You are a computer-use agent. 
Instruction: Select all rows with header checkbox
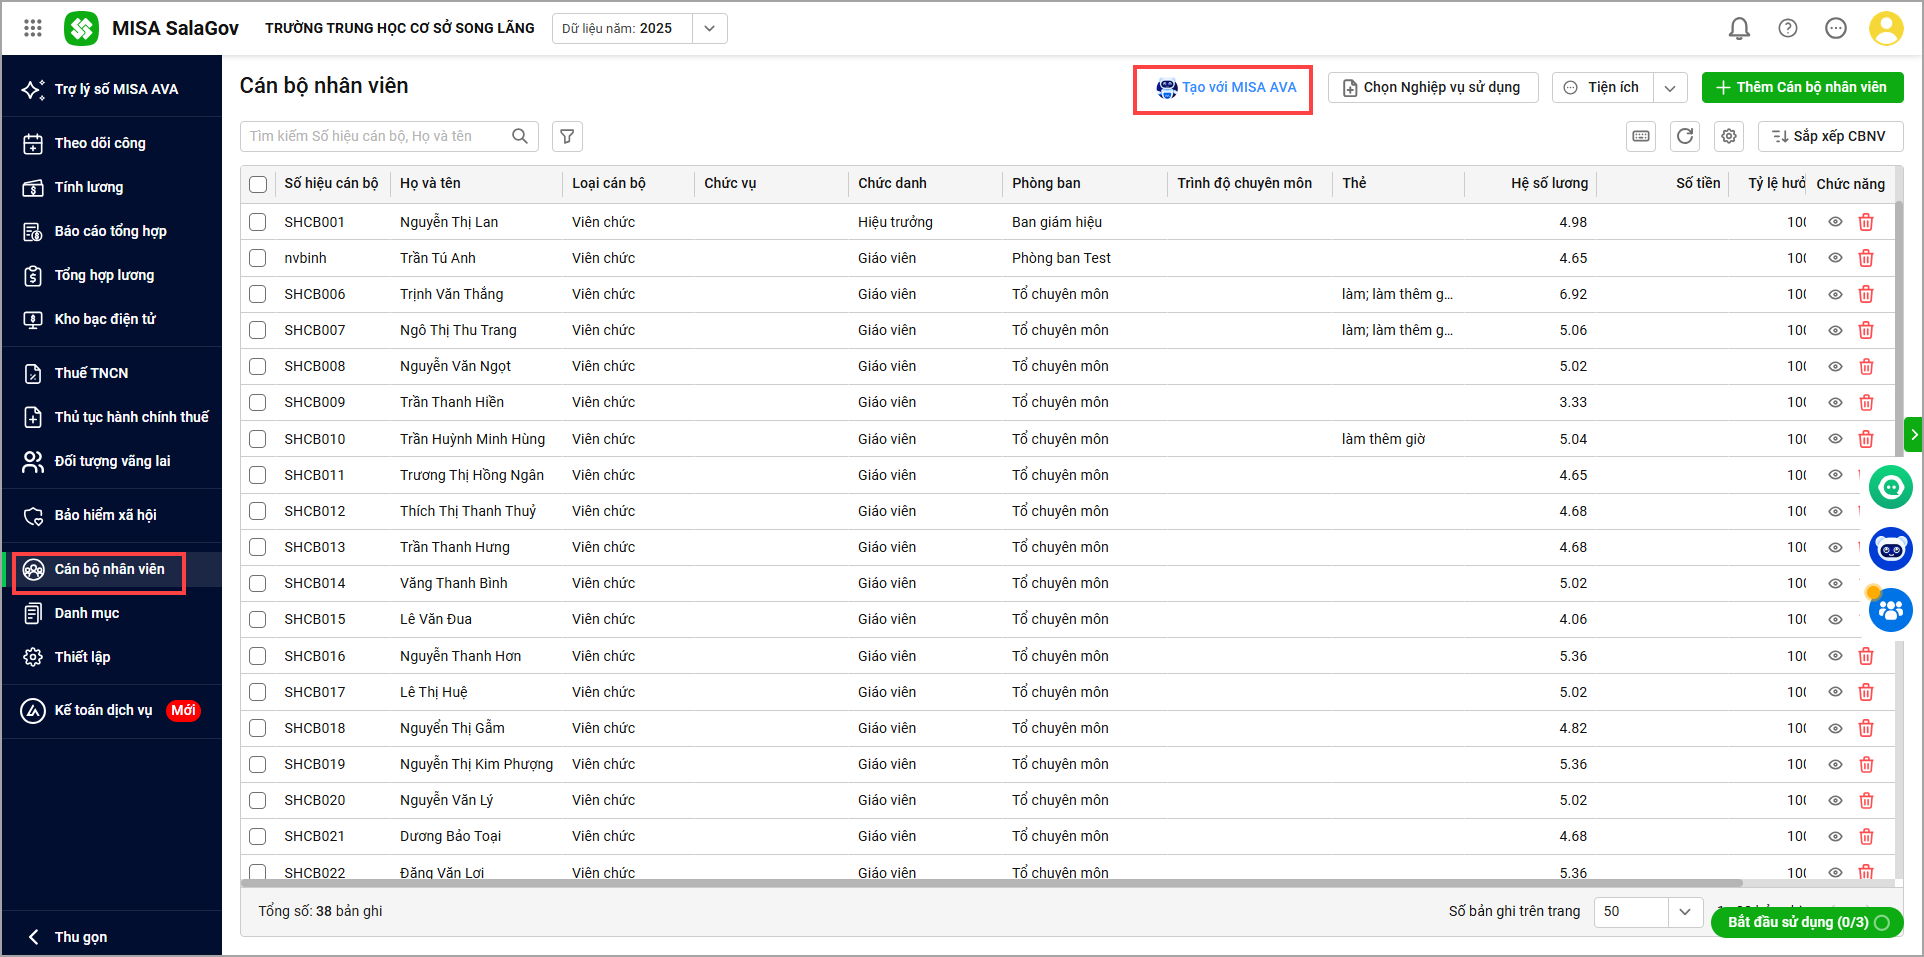(258, 184)
